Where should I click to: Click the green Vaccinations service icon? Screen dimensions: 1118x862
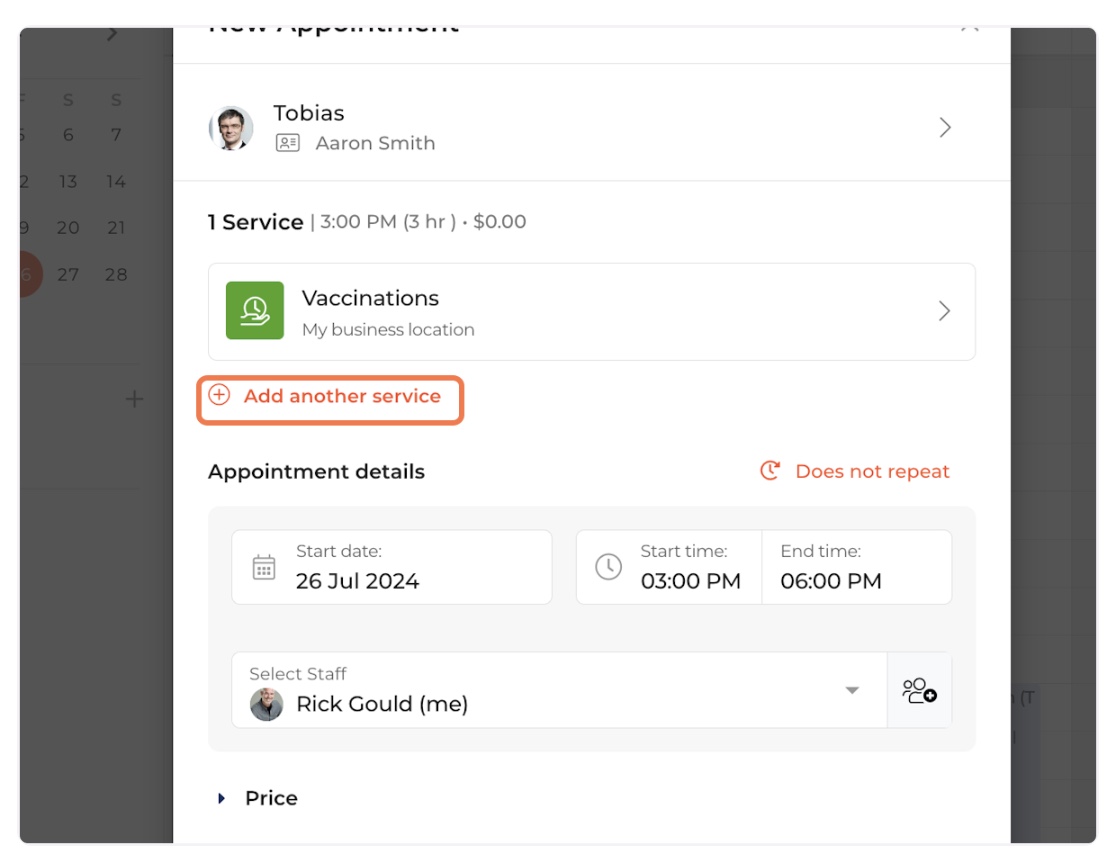tap(255, 311)
